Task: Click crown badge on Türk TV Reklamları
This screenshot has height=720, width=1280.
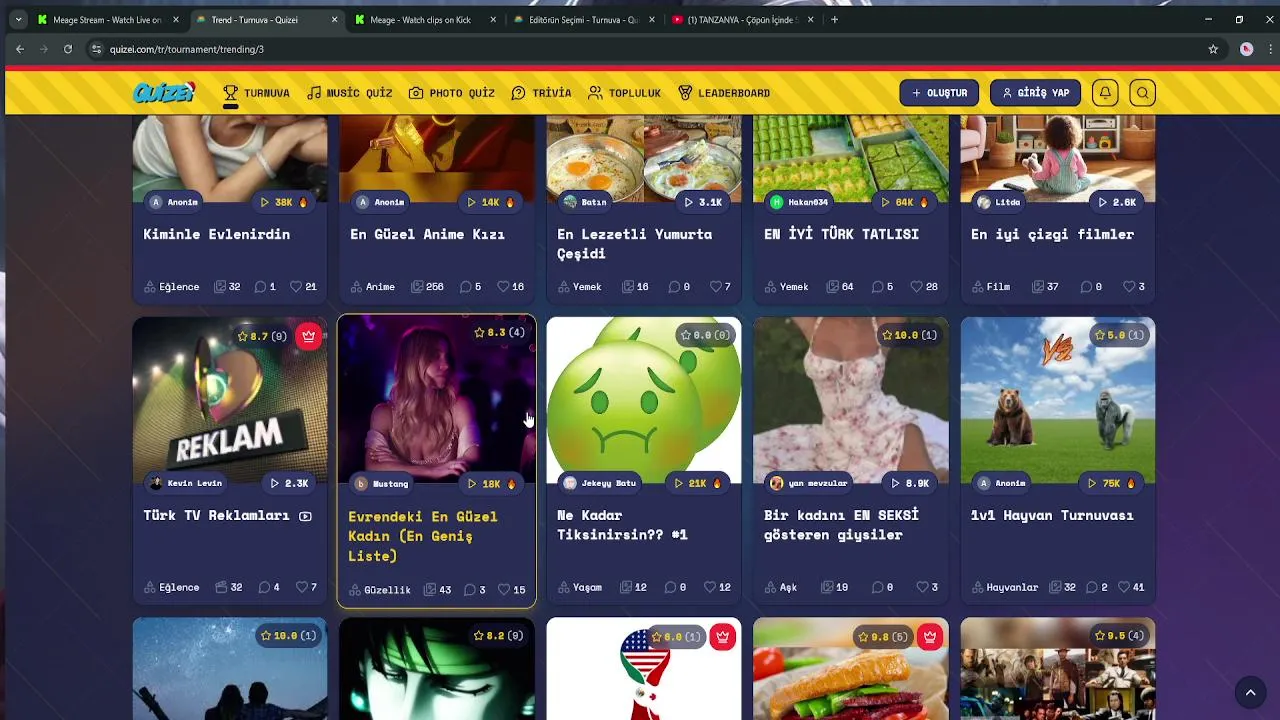Action: pyautogui.click(x=309, y=336)
